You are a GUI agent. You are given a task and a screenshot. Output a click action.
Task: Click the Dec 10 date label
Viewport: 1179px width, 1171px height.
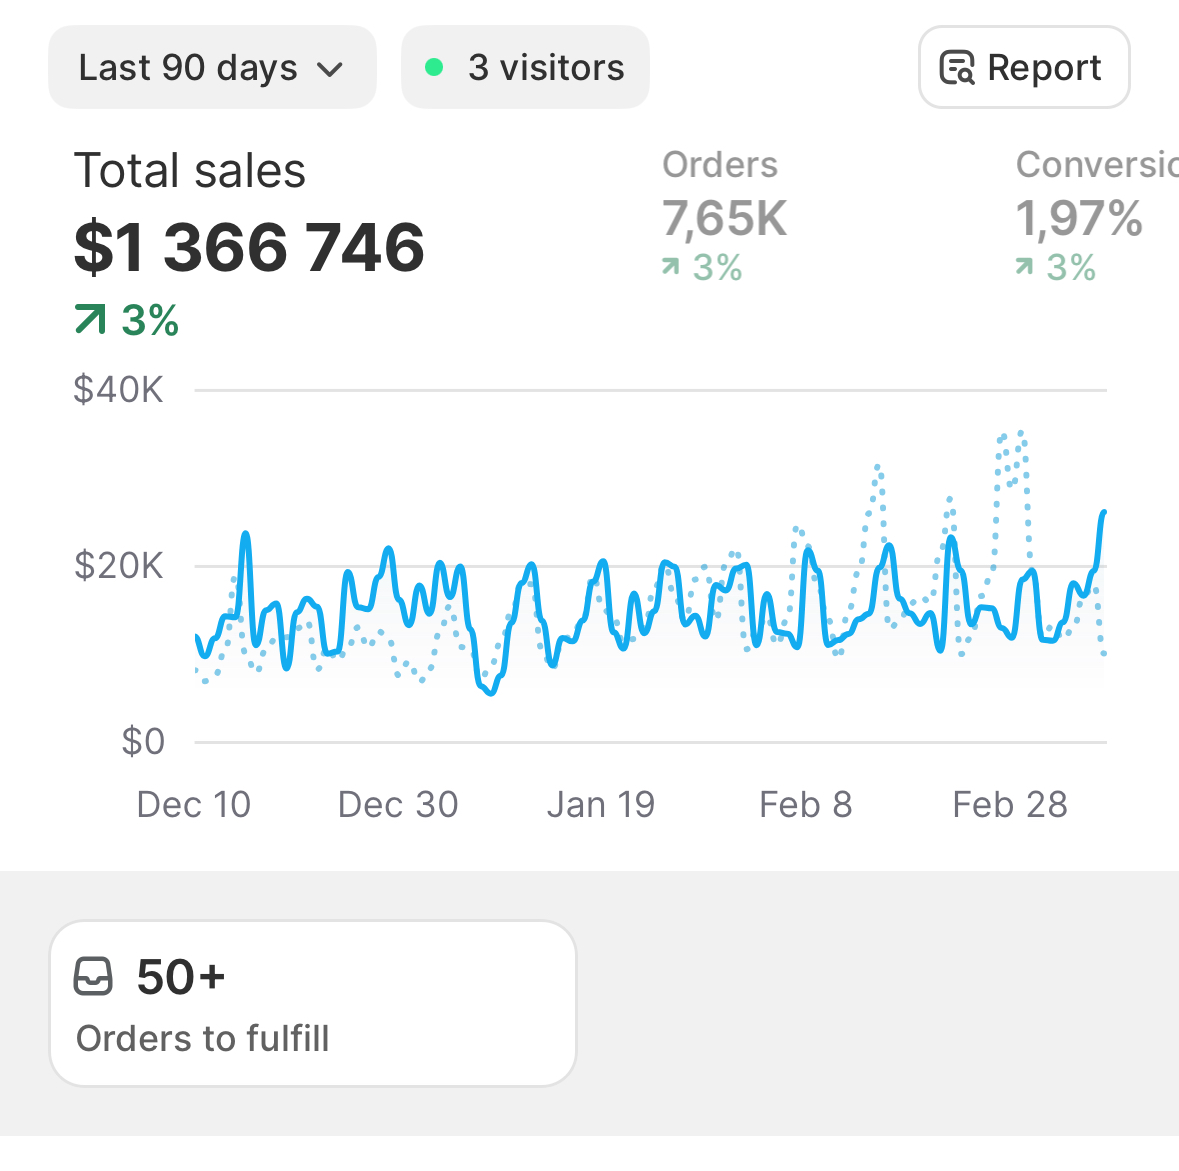point(193,805)
